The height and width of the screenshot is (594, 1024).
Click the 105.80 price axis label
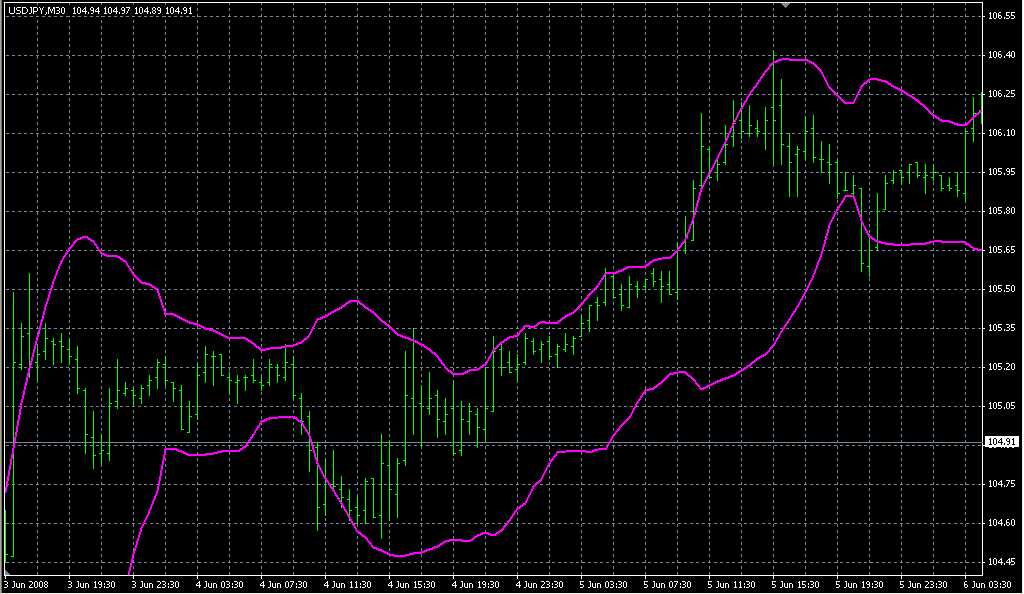pos(1001,211)
